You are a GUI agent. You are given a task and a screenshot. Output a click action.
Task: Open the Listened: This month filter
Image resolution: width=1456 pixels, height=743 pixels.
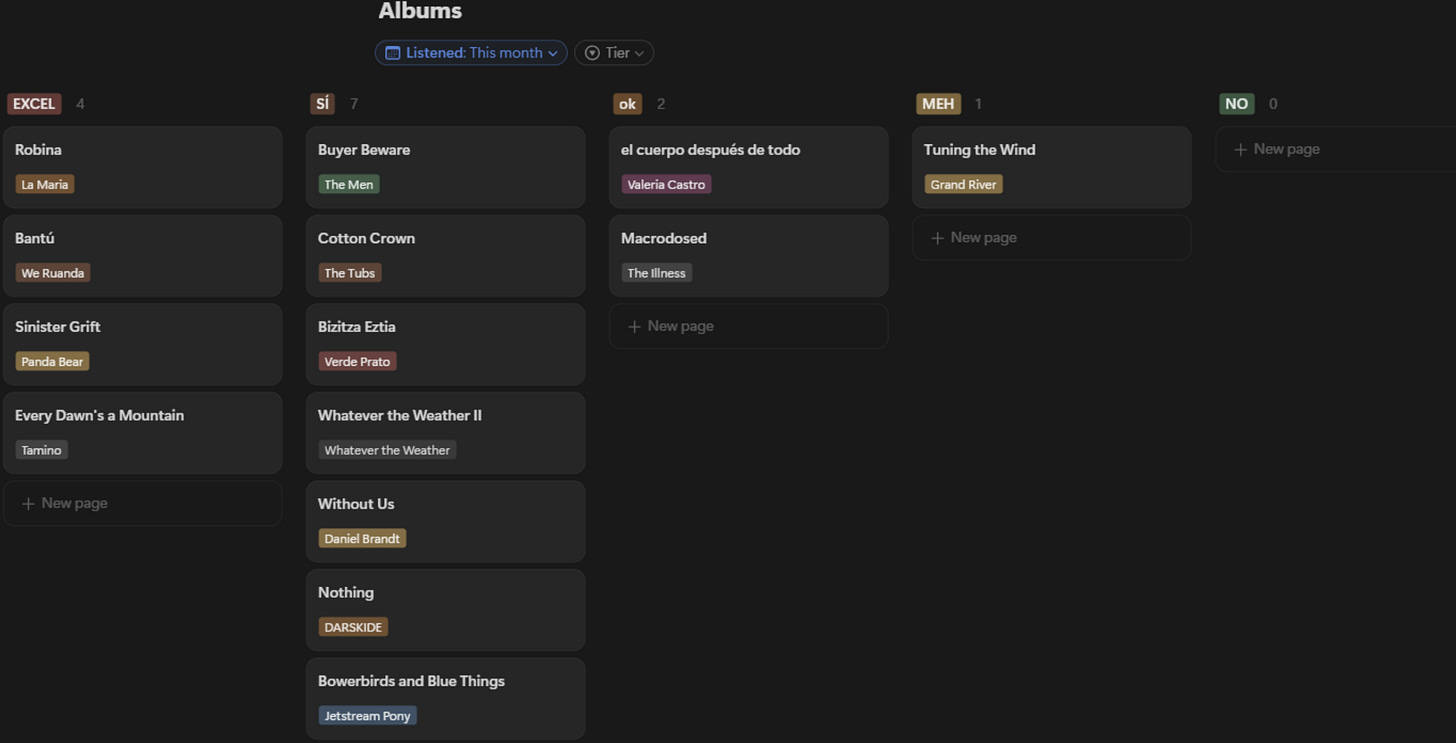click(471, 53)
